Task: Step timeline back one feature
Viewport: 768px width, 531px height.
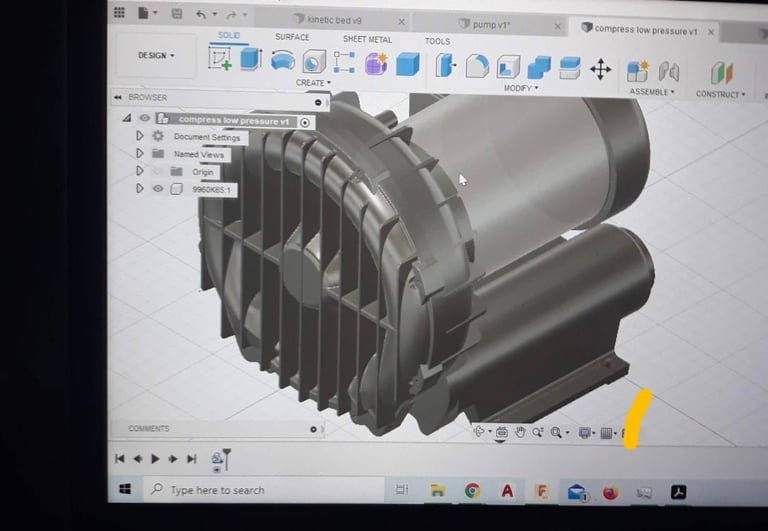Action: pos(138,459)
